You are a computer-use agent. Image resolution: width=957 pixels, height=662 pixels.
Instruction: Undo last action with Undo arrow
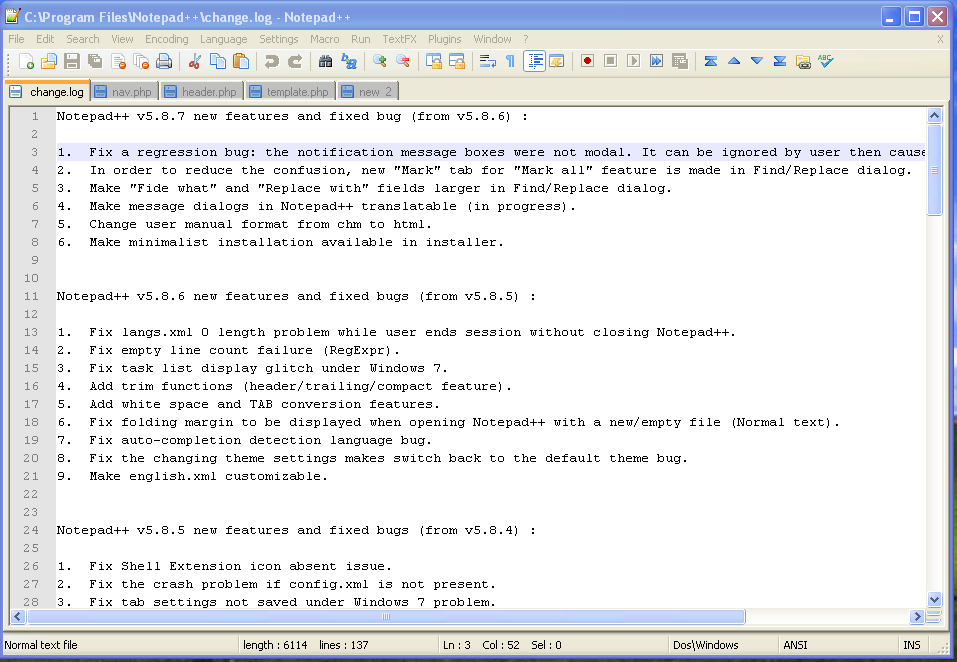272,61
